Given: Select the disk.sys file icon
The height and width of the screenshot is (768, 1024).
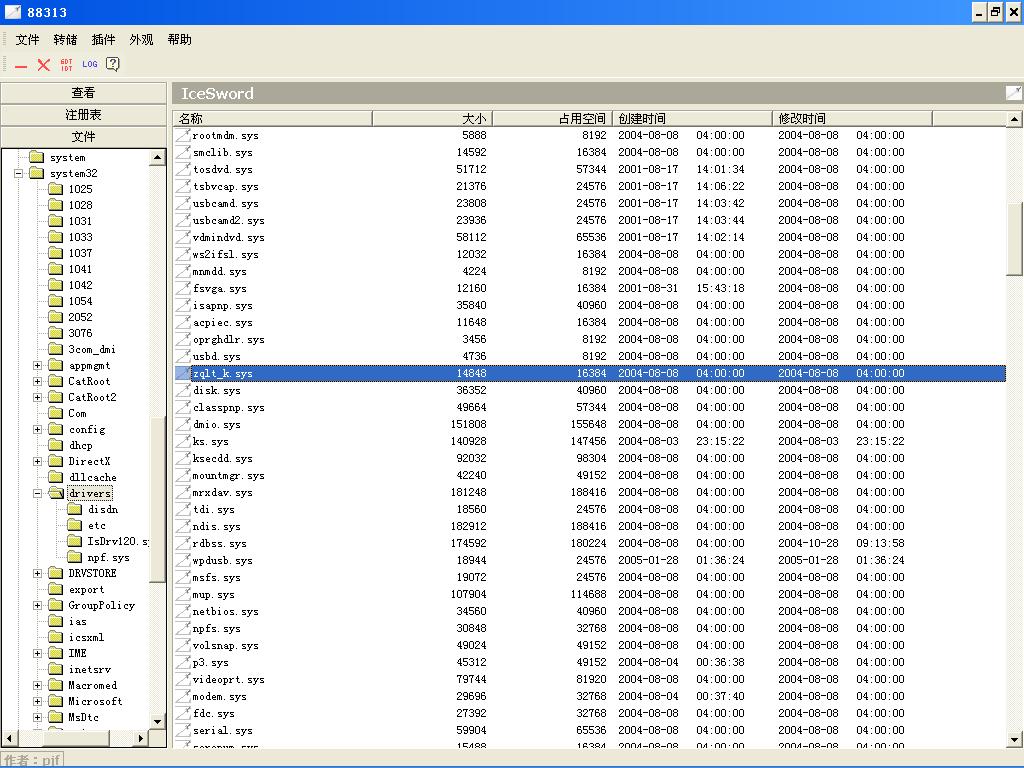Looking at the screenshot, I should pyautogui.click(x=183, y=390).
